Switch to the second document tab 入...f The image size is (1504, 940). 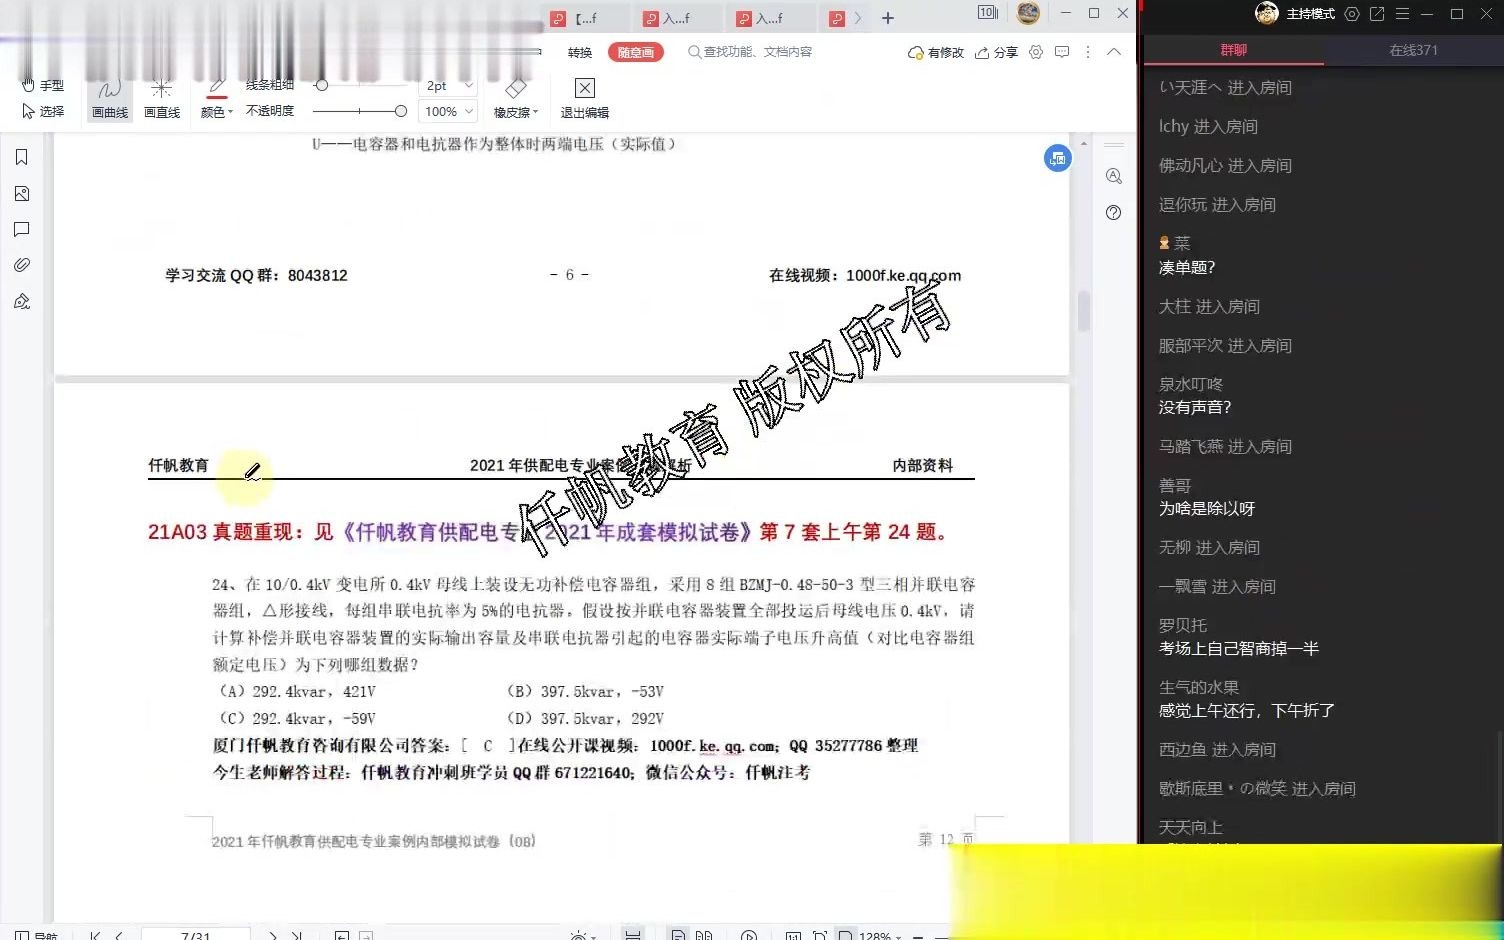tap(678, 18)
